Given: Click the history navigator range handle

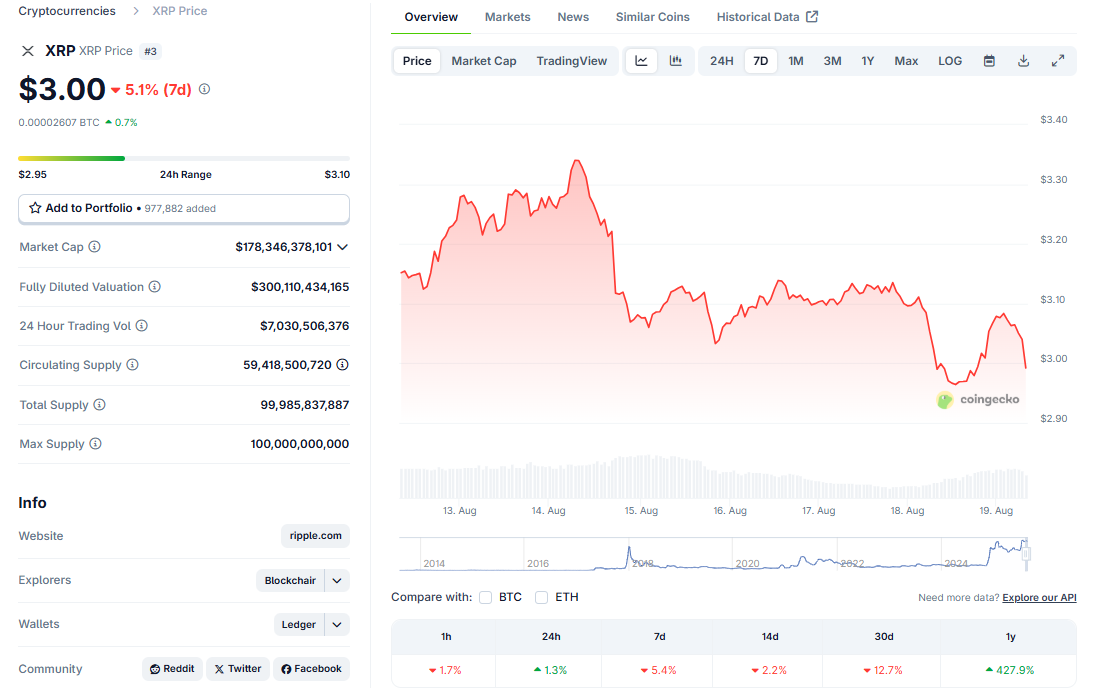Looking at the screenshot, I should coord(1026,554).
